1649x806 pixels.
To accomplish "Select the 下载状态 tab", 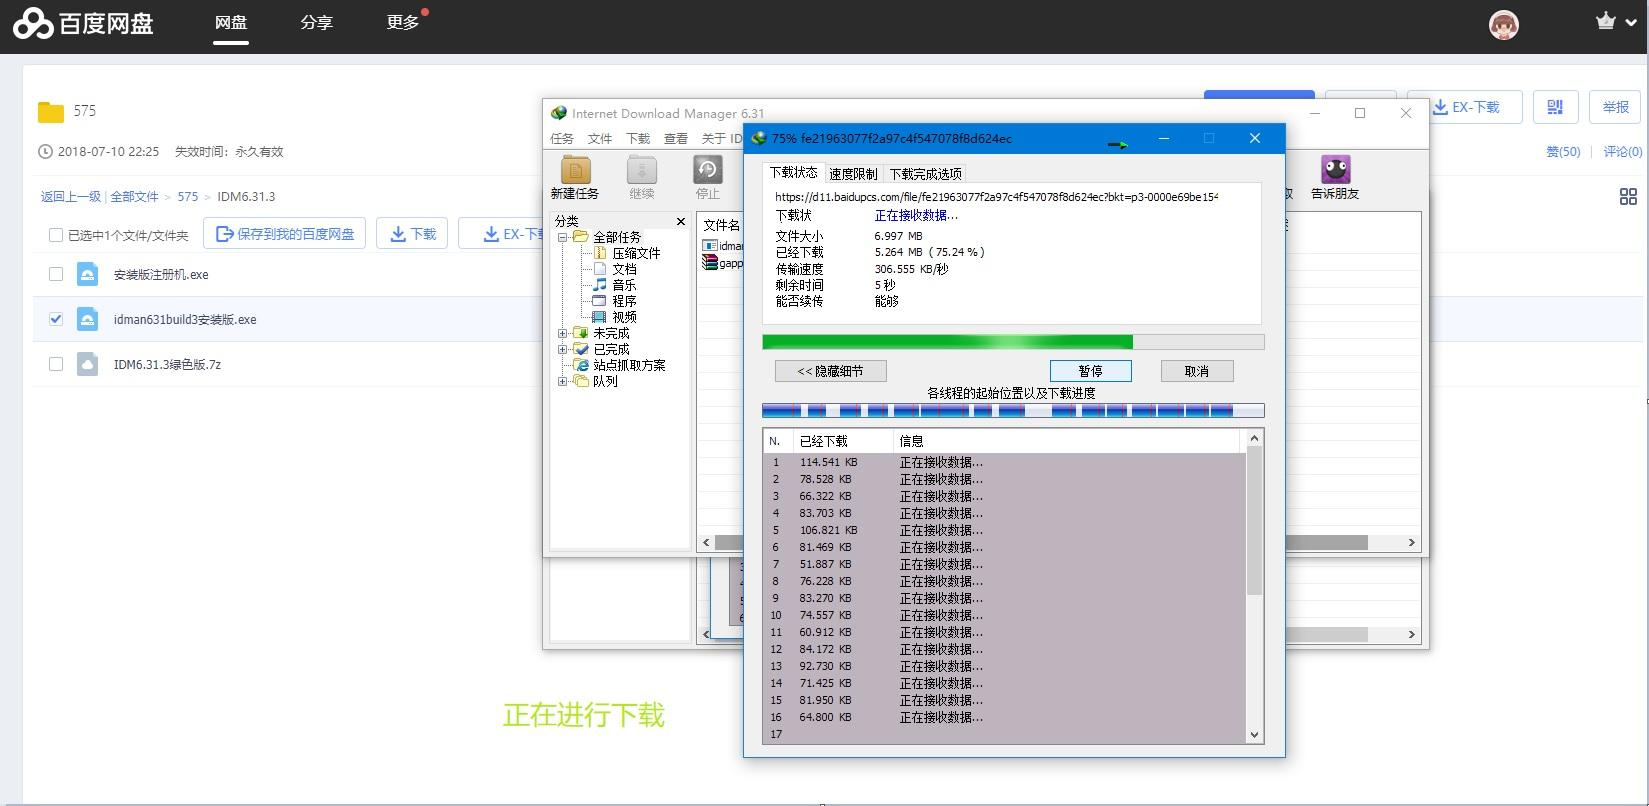I will click(793, 172).
